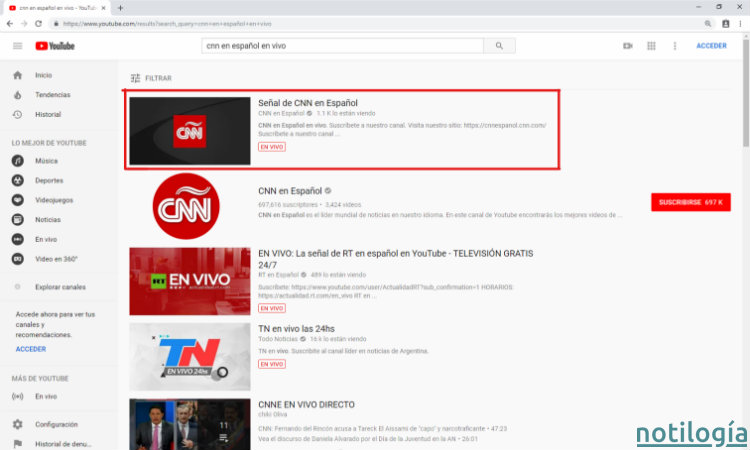Click Deportes in the sidebar
This screenshot has width=750, height=450.
[x=49, y=180]
